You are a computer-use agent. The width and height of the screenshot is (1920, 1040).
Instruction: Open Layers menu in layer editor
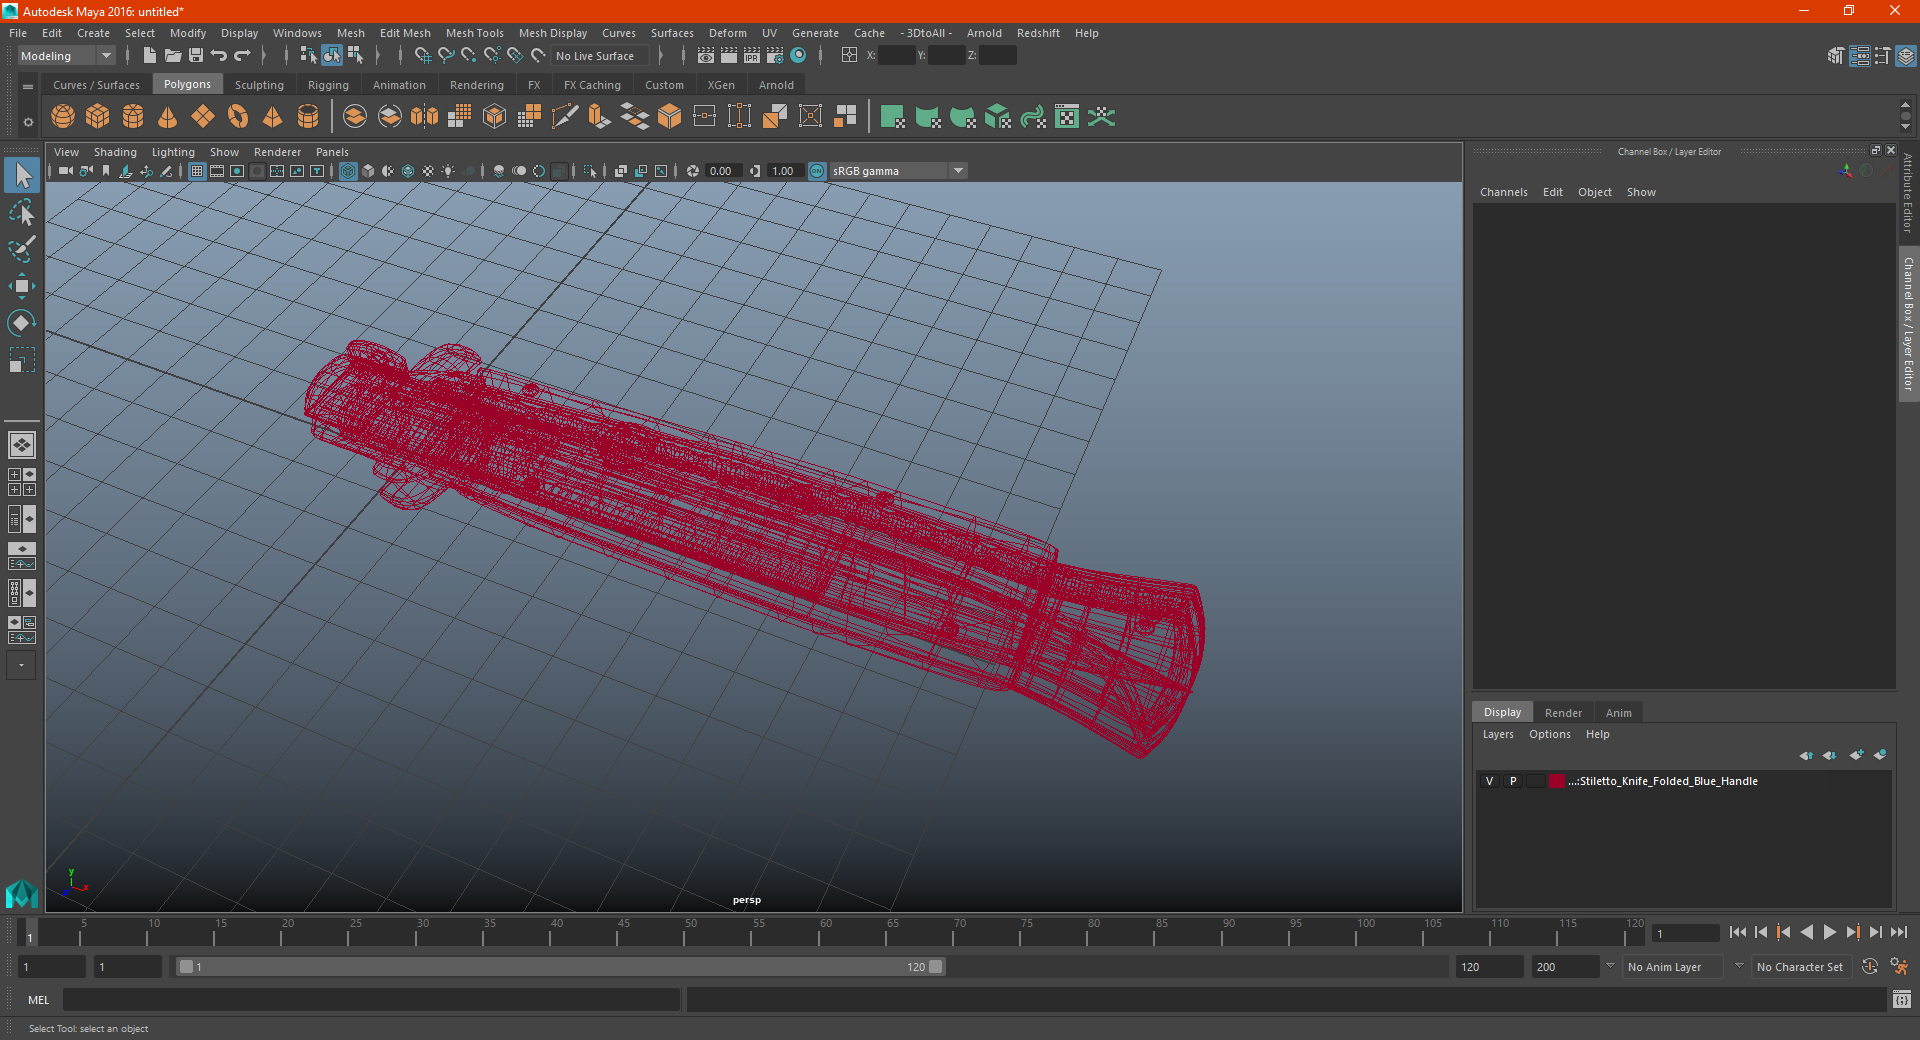click(x=1497, y=734)
